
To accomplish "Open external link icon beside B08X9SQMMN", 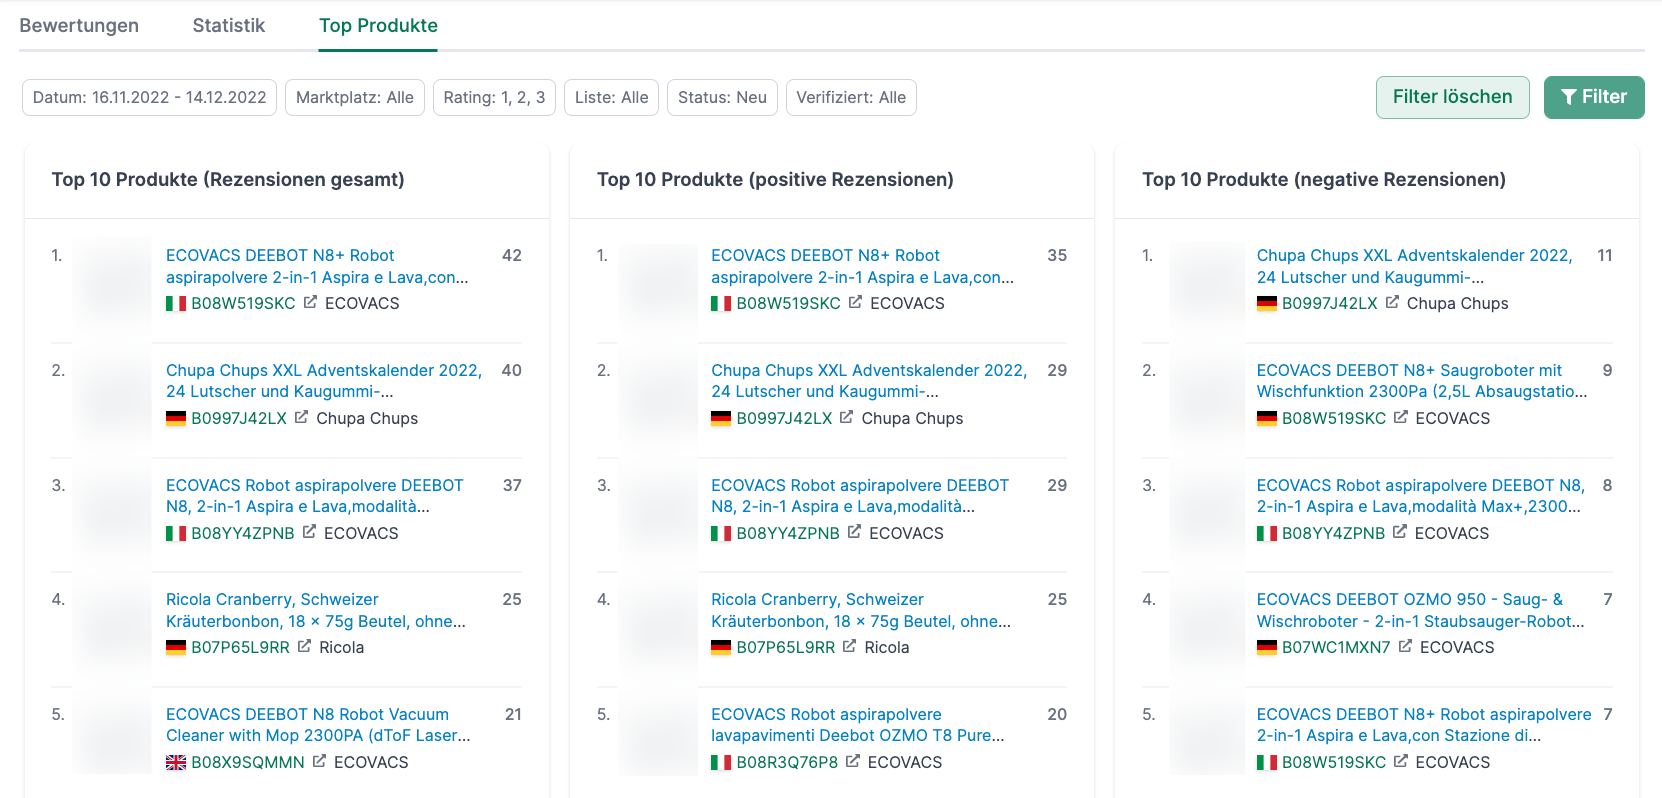I will click(319, 761).
